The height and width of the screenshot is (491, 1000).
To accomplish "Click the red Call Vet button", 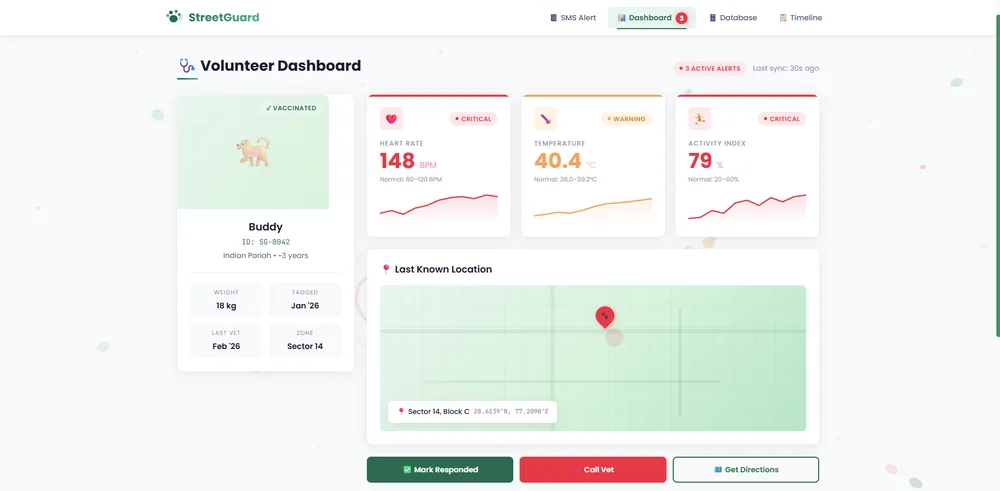I will (593, 470).
